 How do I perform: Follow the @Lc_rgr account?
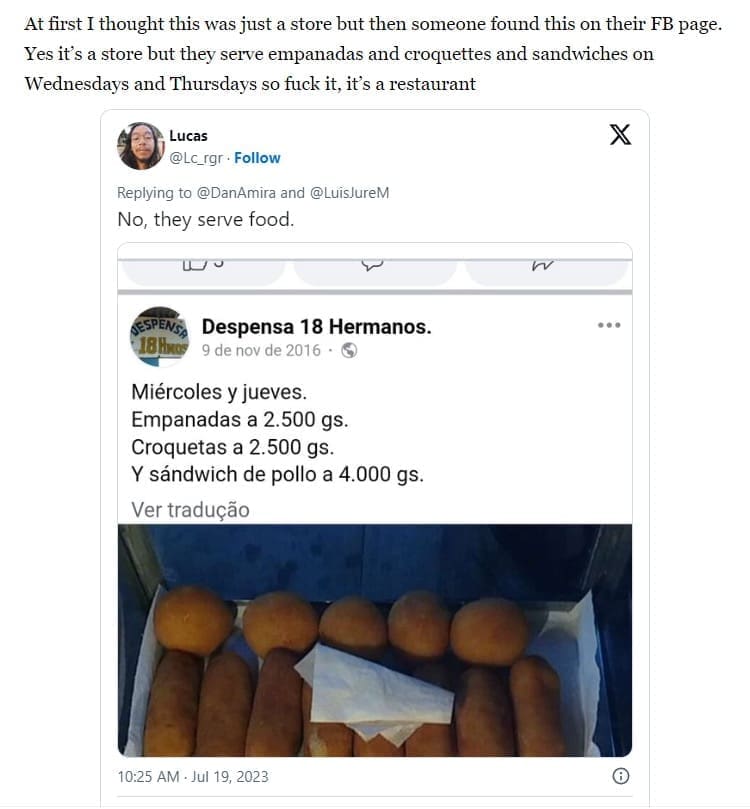(x=257, y=158)
